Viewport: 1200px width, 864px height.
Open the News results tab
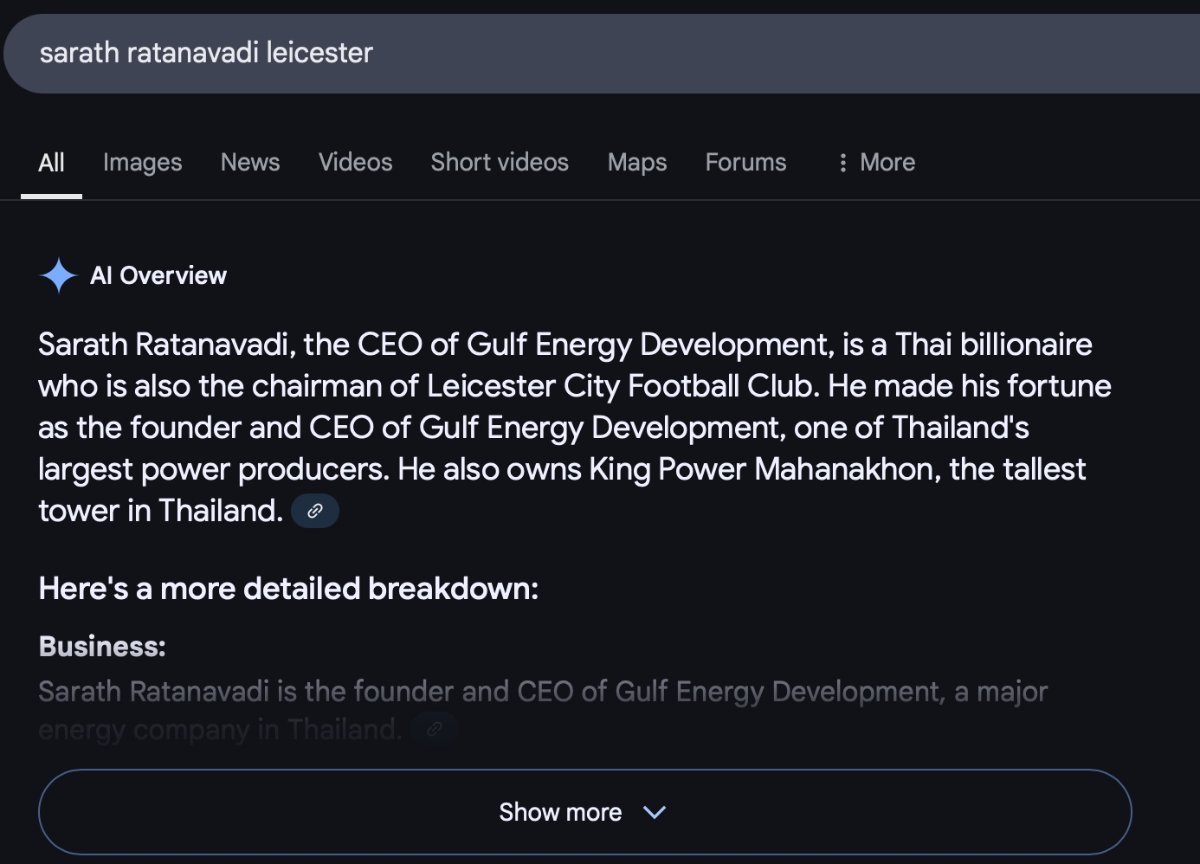coord(250,162)
